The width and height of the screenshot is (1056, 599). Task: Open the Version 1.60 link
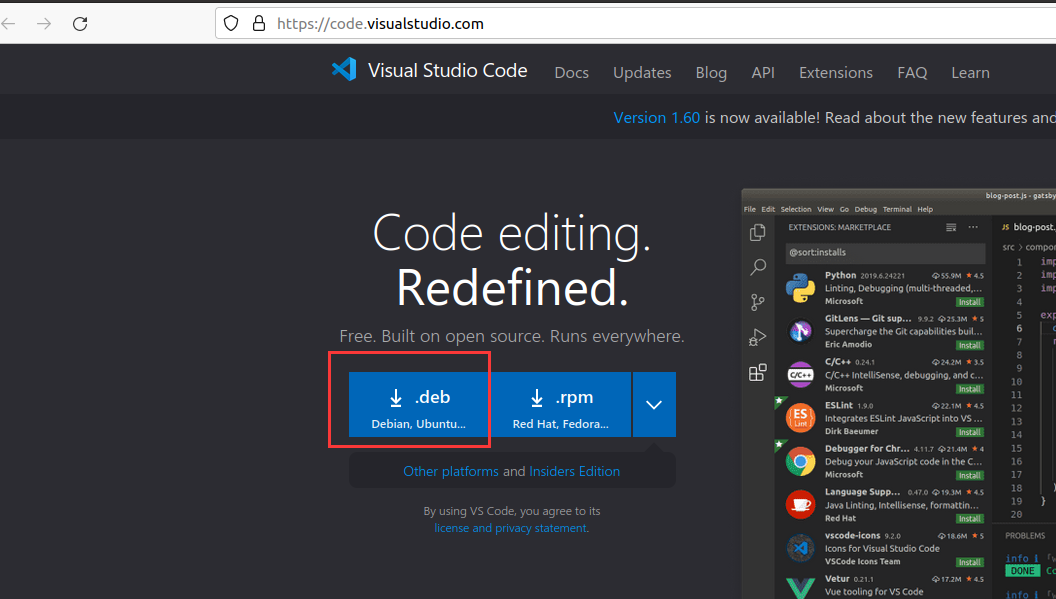point(657,118)
